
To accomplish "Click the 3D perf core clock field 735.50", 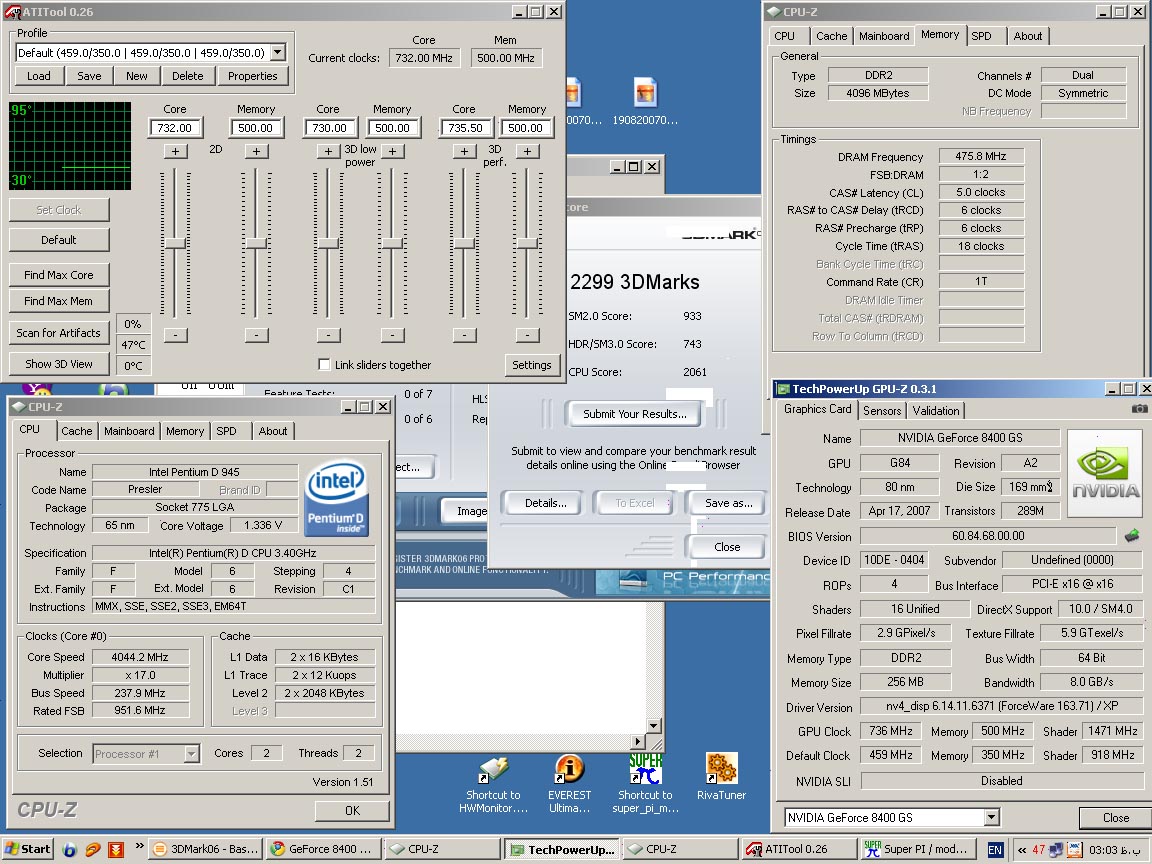I will click(x=465, y=128).
